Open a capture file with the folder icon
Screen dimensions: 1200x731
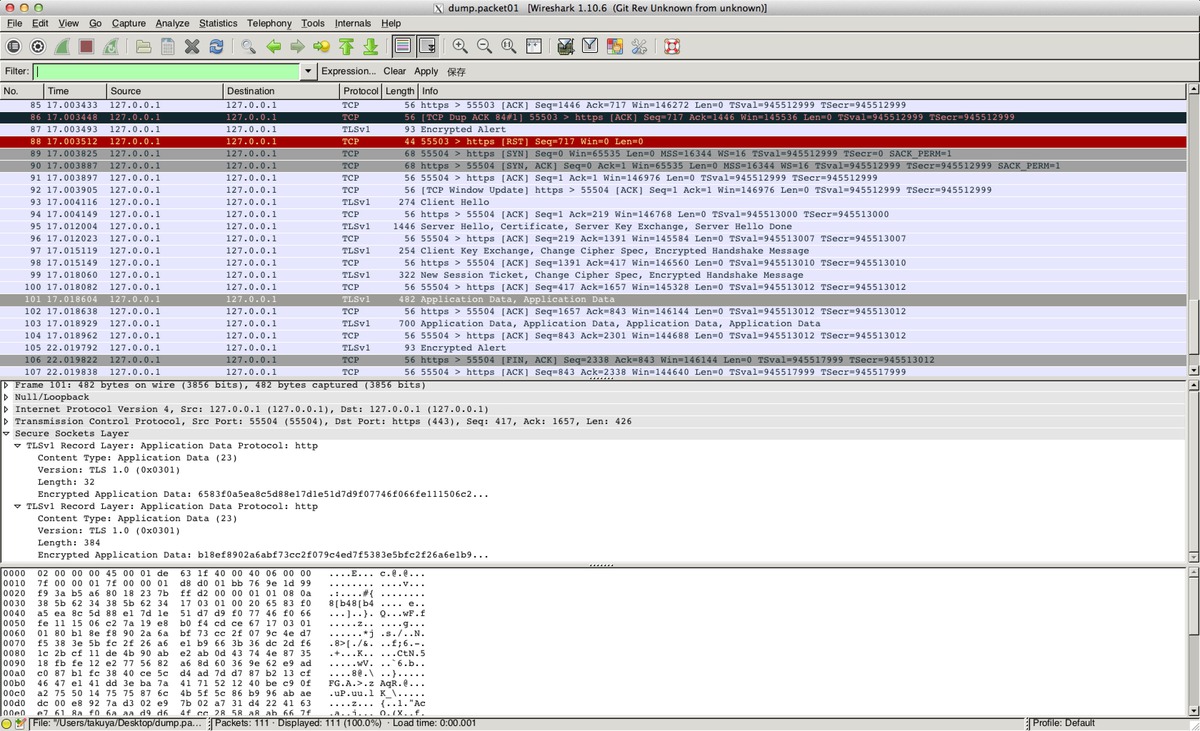point(143,46)
